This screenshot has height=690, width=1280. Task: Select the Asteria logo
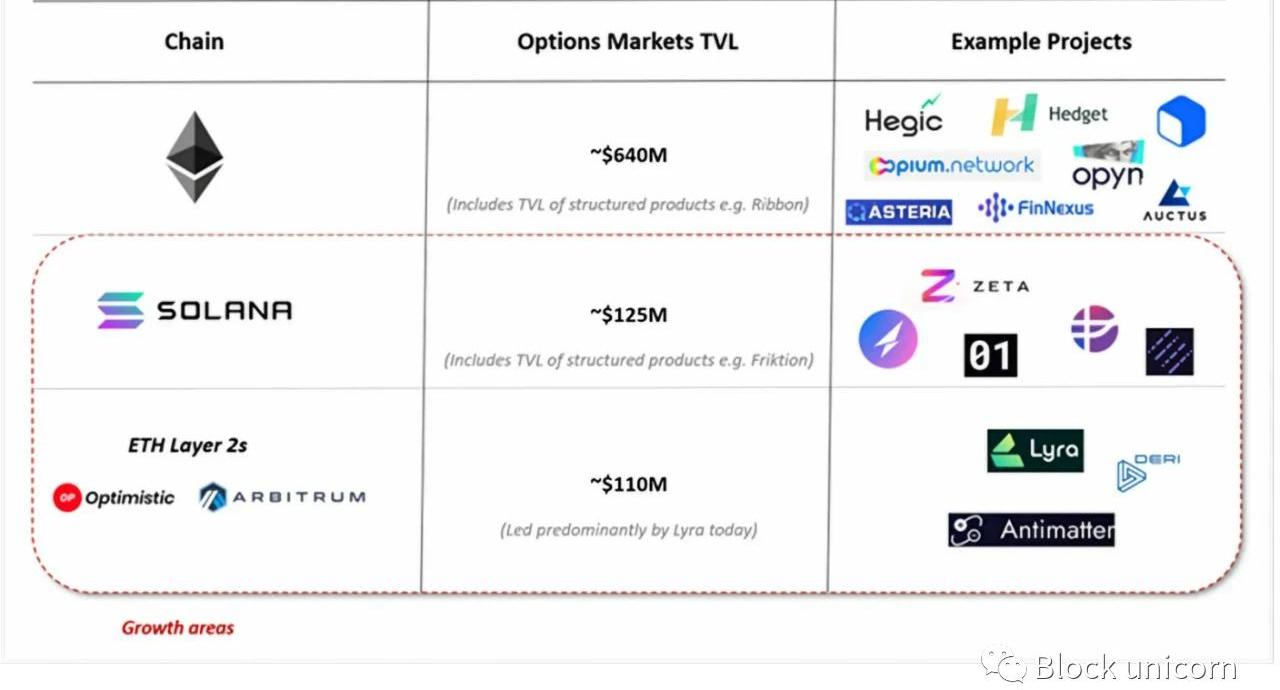click(x=899, y=212)
